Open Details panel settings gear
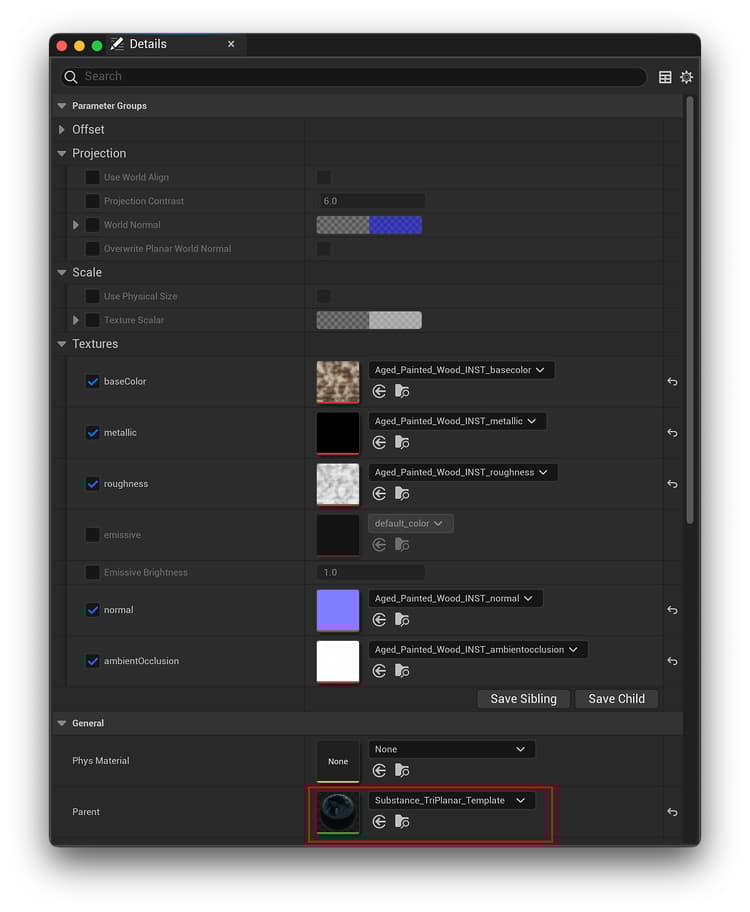Screen dimensions: 750x912 pyautogui.click(x=687, y=77)
